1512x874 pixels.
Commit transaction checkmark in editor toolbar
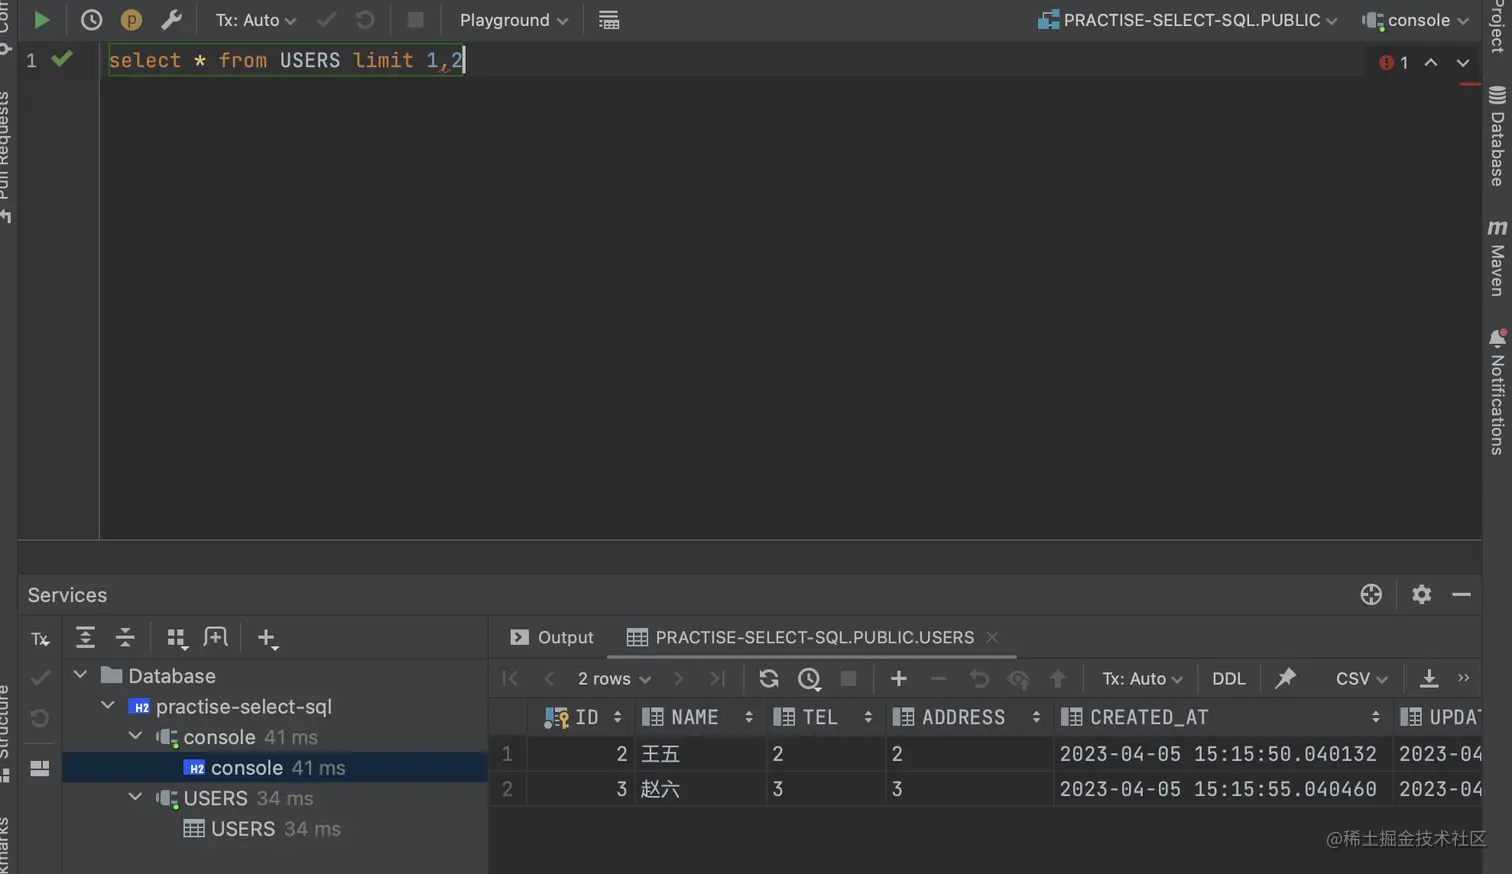326,20
